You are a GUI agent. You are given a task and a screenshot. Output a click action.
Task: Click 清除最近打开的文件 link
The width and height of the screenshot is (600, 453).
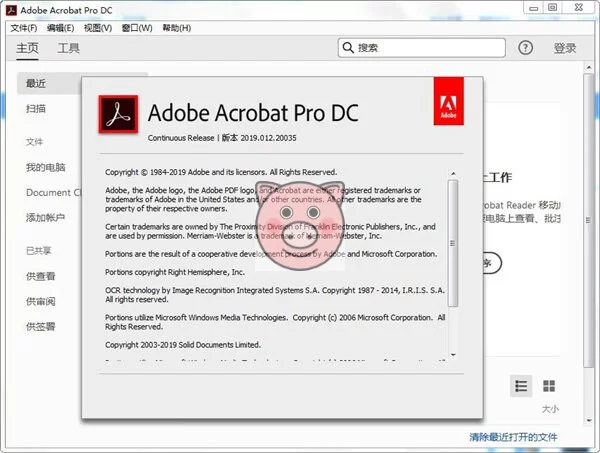pos(513,437)
